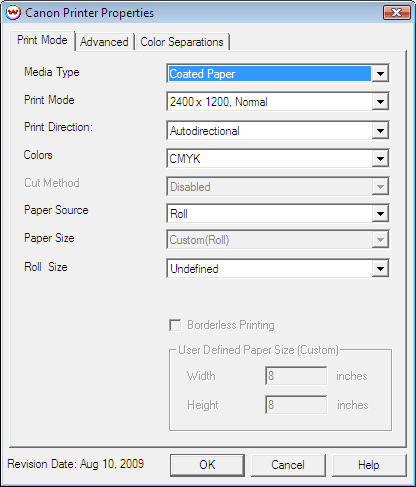
Task: Expand the Media Type dropdown arrow
Action: [380, 74]
